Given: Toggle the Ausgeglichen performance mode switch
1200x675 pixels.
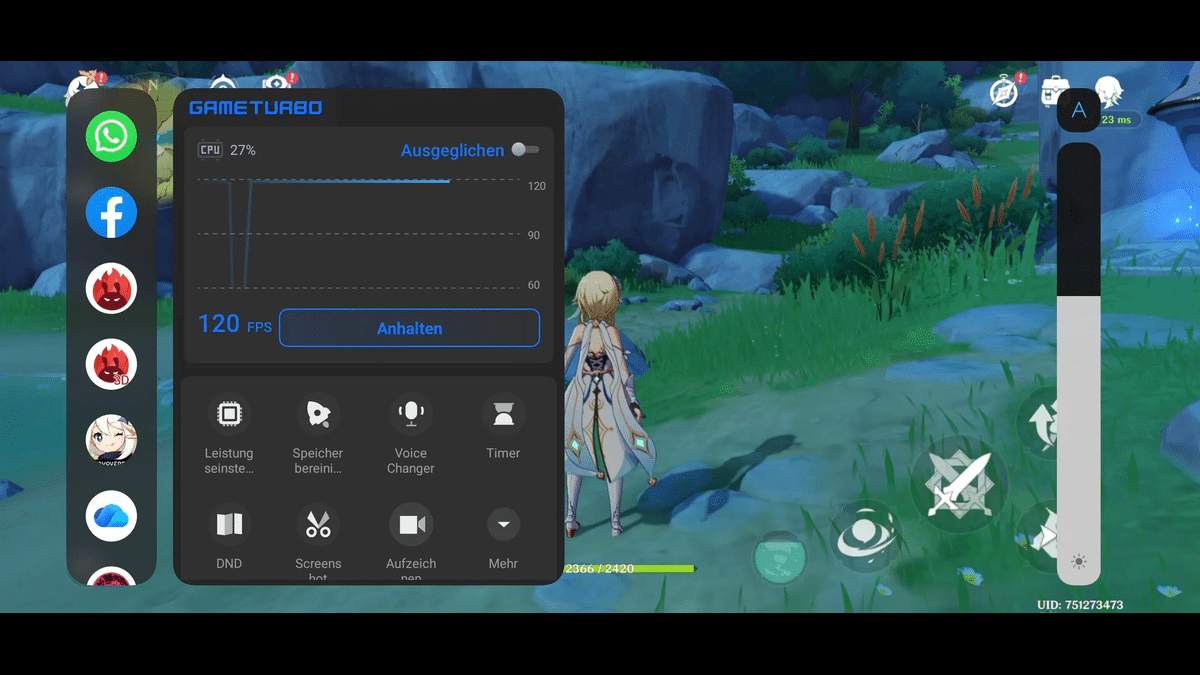Looking at the screenshot, I should [x=524, y=150].
